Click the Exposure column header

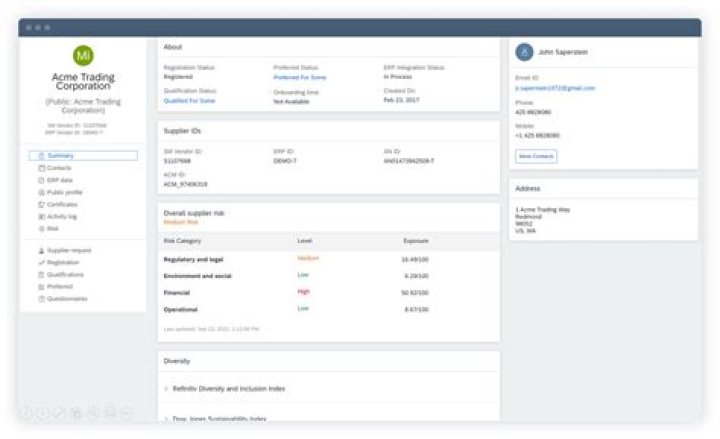pyautogui.click(x=416, y=241)
